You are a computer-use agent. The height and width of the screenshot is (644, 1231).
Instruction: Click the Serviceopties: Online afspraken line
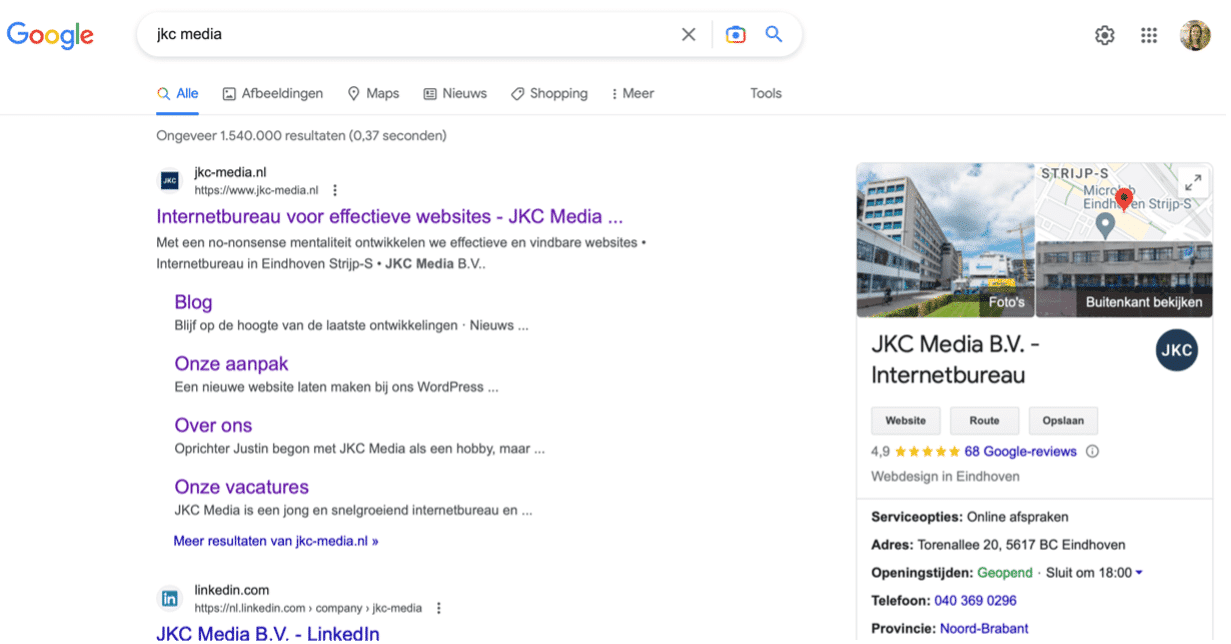pos(970,517)
